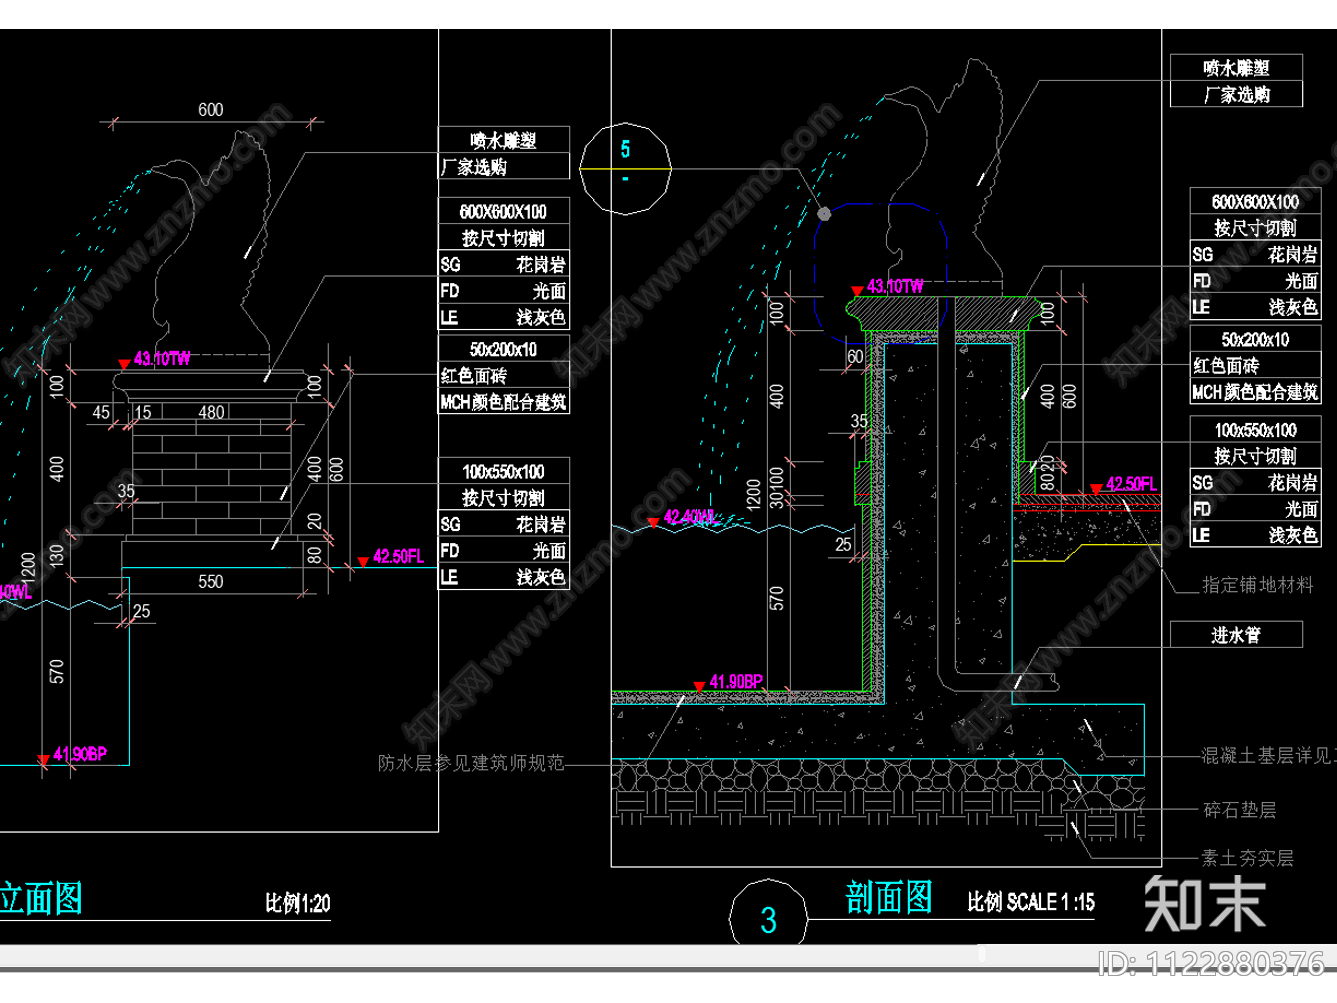This screenshot has height=1003, width=1337.
Task: Select the section view's 厂家选购 label
Action: 1237,95
